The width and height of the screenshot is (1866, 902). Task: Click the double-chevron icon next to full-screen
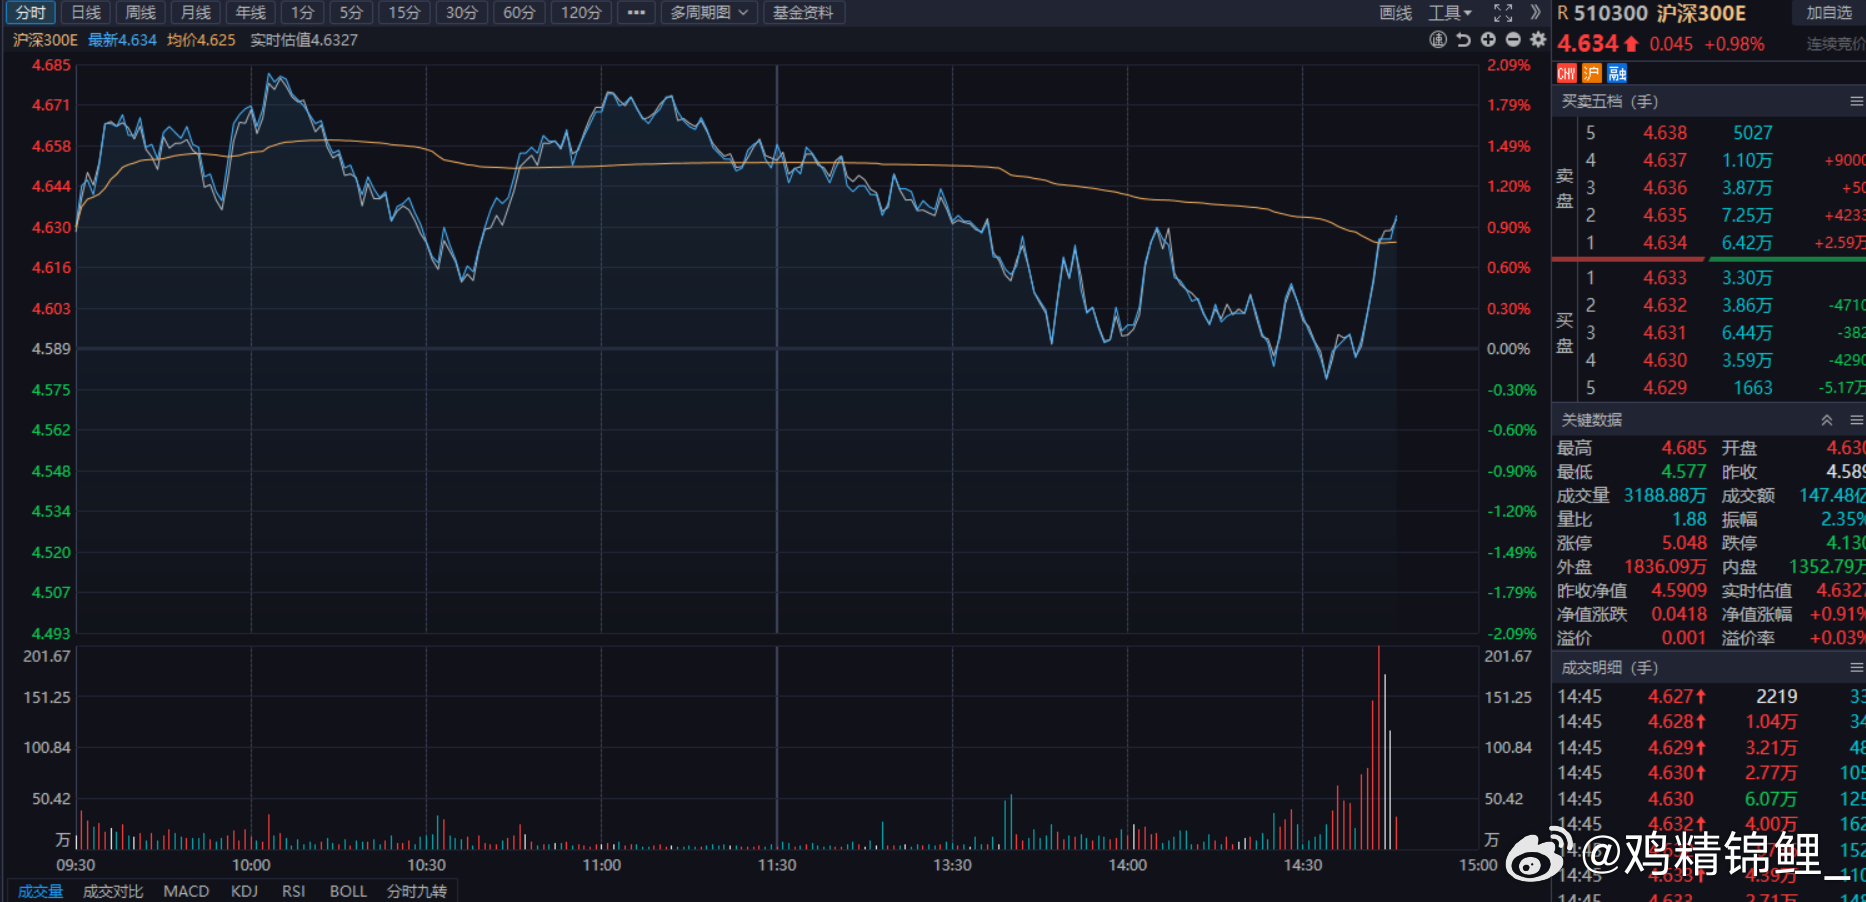click(1536, 13)
